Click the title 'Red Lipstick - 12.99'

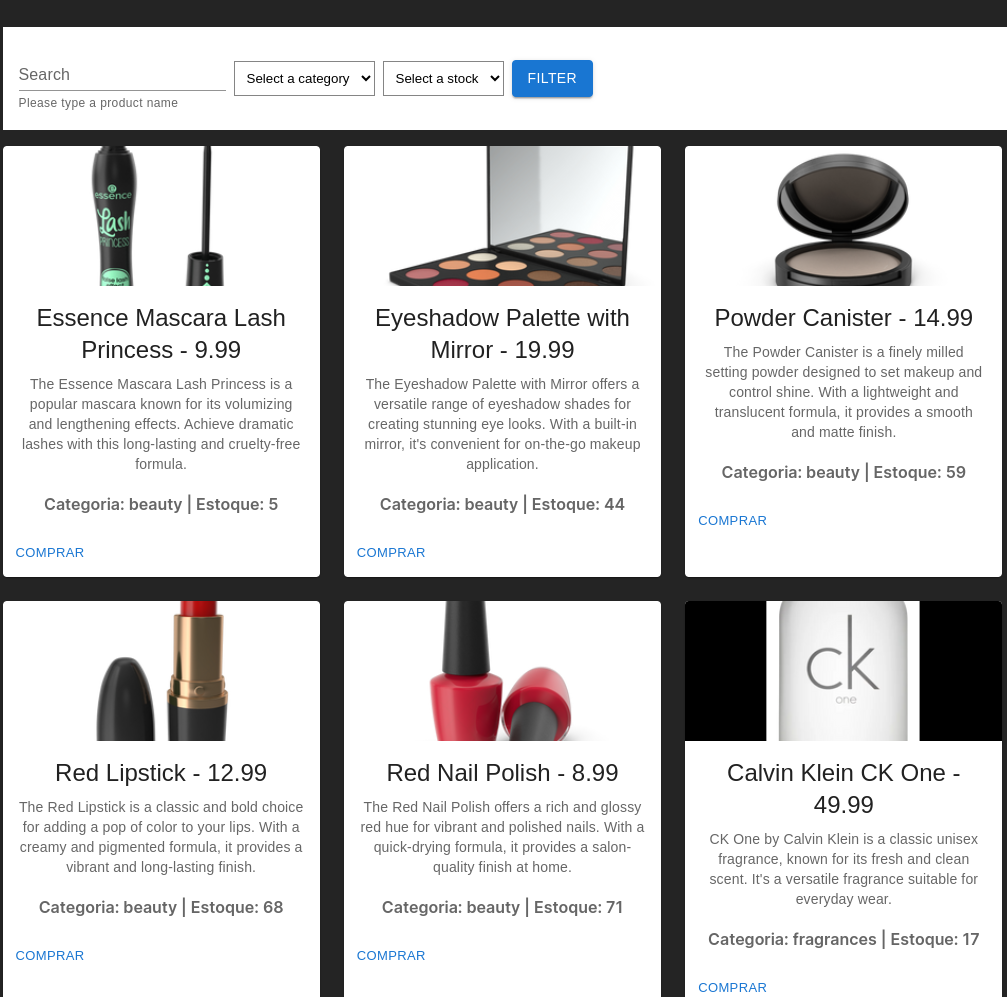point(161,773)
